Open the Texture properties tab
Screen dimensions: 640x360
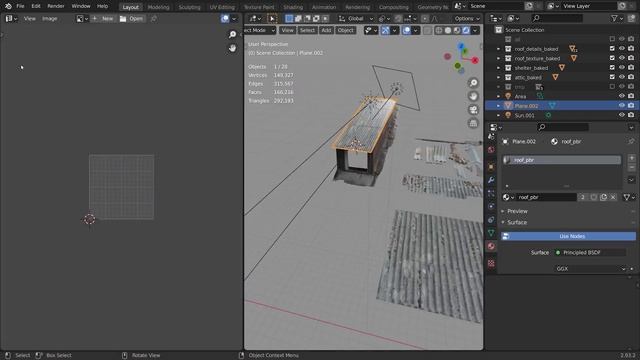pos(491,263)
